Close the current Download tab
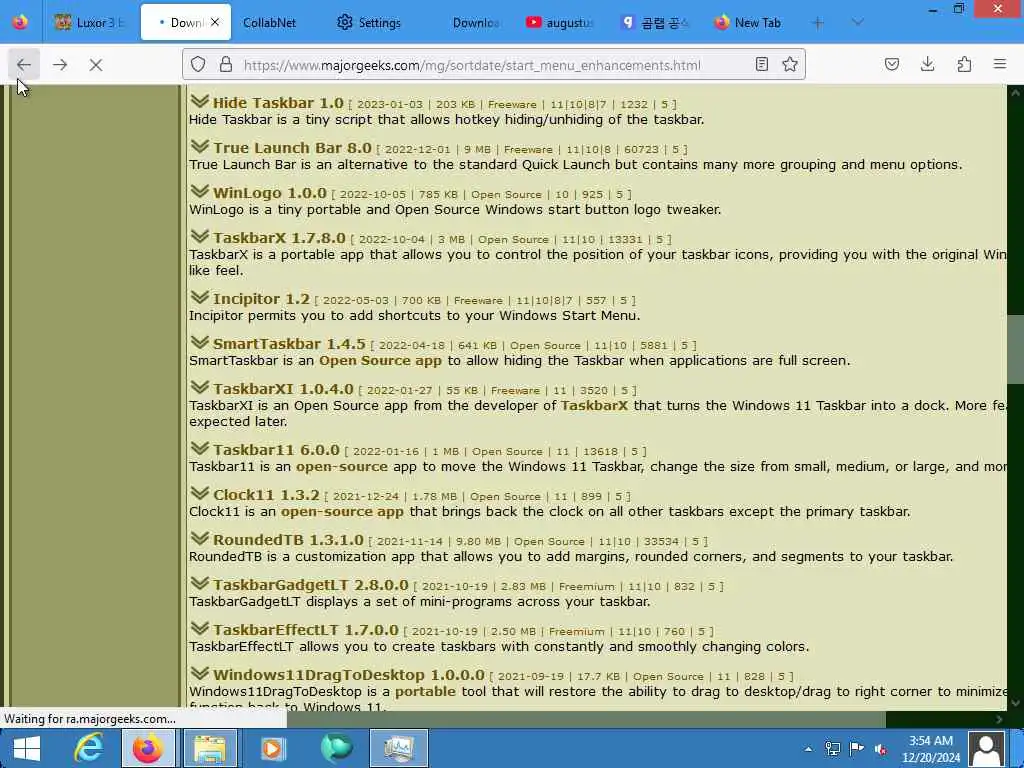This screenshot has height=768, width=1024. tap(215, 22)
